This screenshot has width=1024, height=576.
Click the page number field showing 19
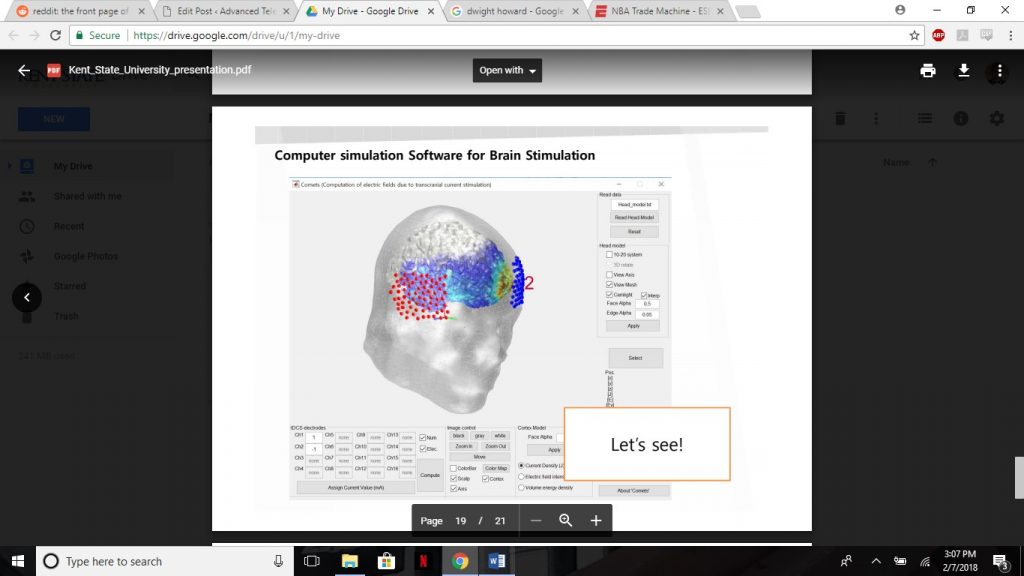(x=460, y=520)
